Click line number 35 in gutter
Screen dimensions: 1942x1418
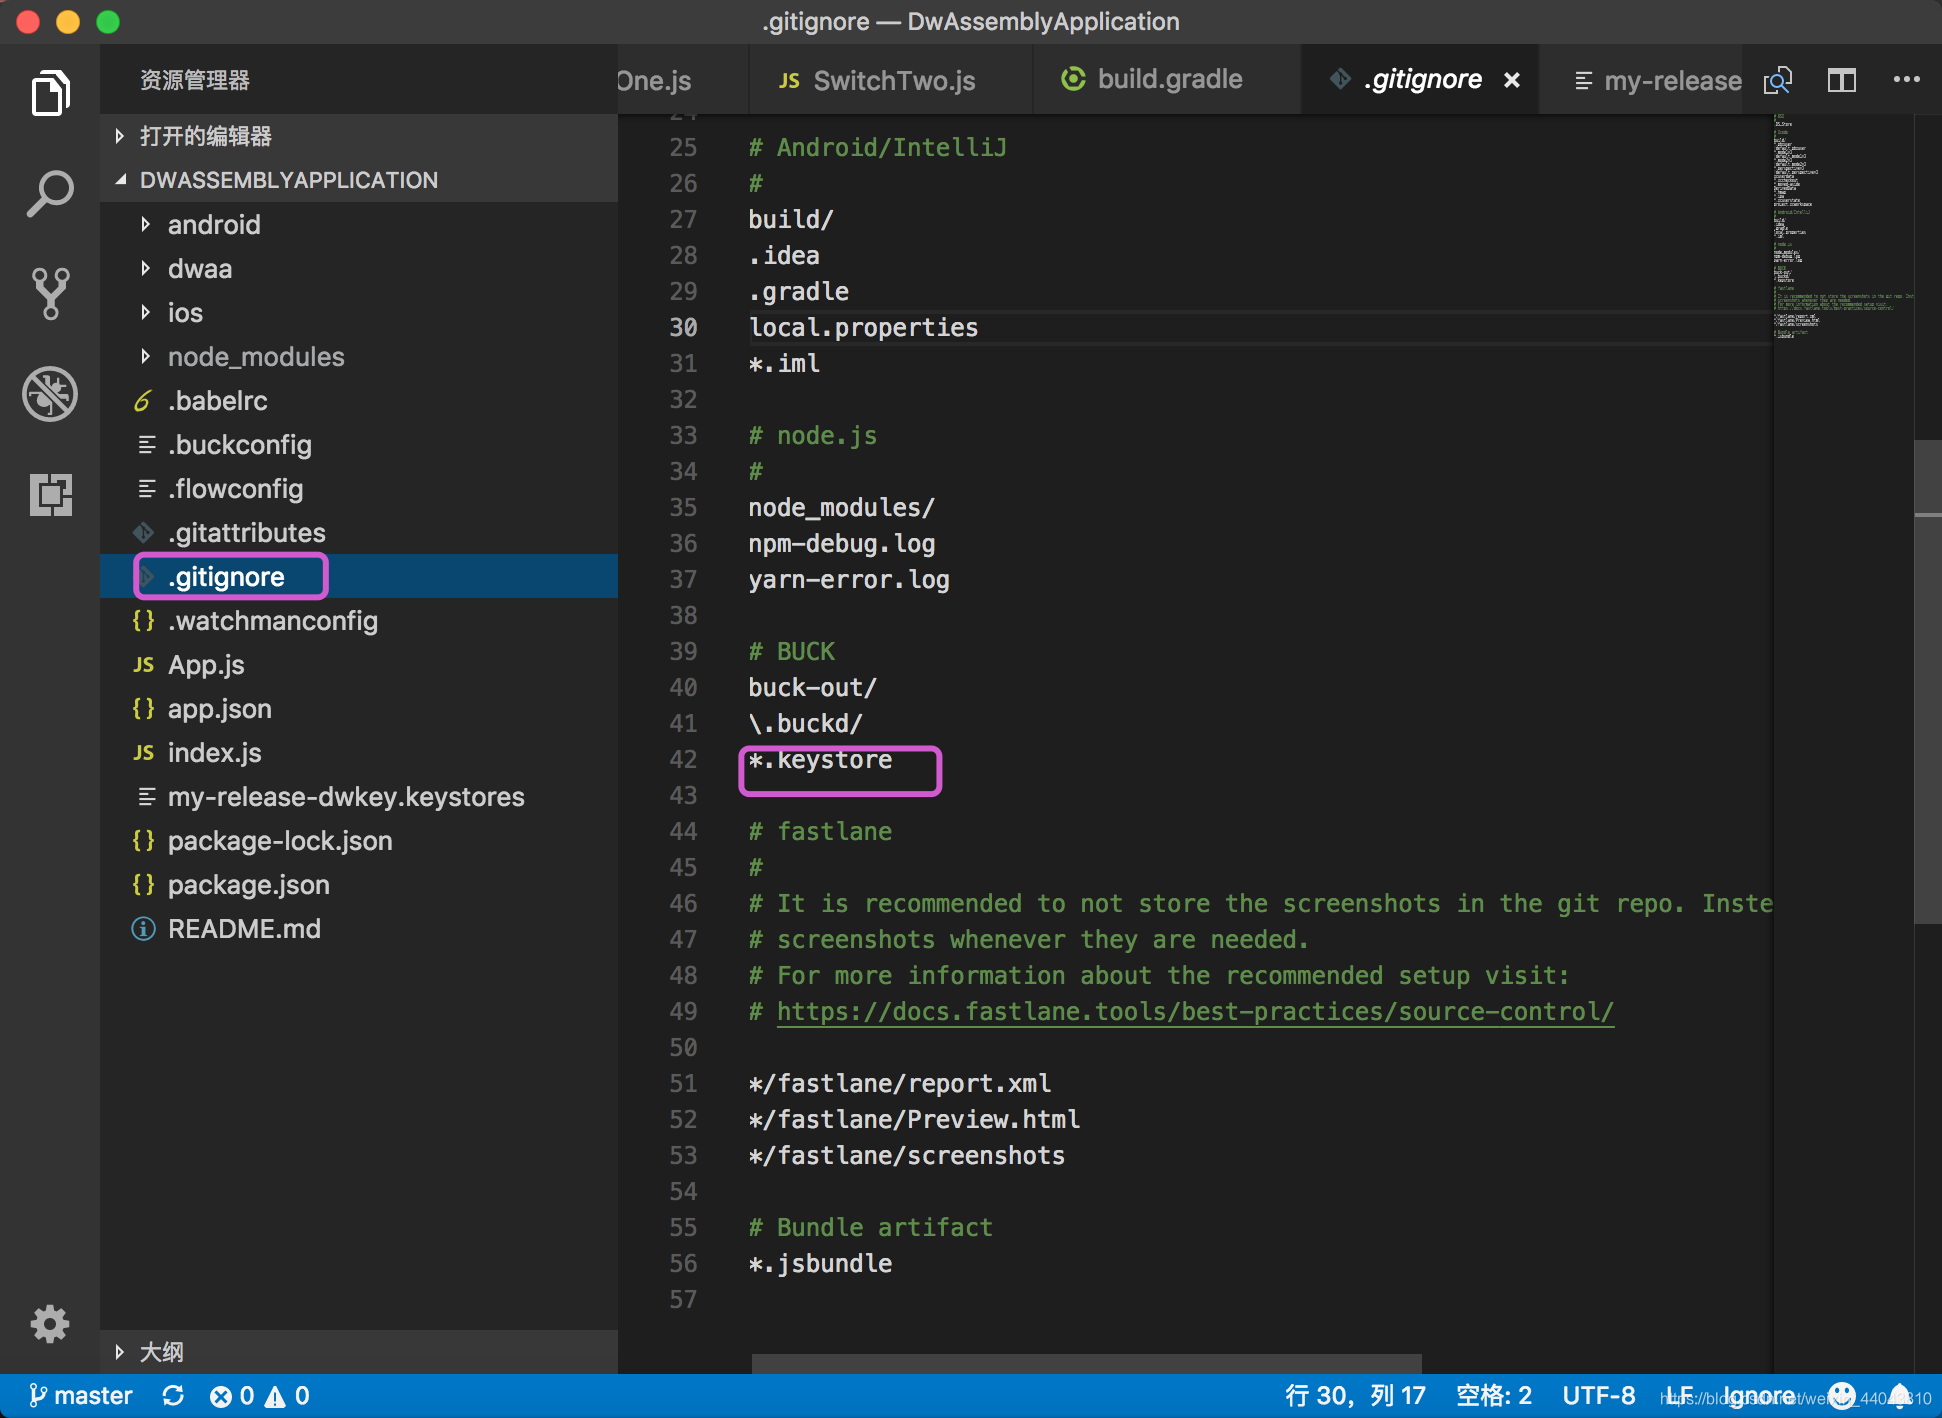click(683, 508)
